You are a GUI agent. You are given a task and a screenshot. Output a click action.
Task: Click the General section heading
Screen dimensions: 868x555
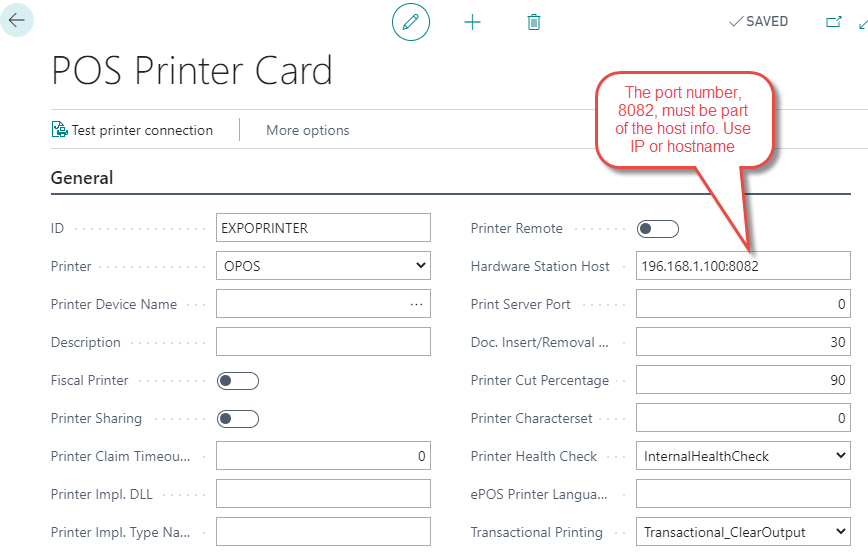82,178
